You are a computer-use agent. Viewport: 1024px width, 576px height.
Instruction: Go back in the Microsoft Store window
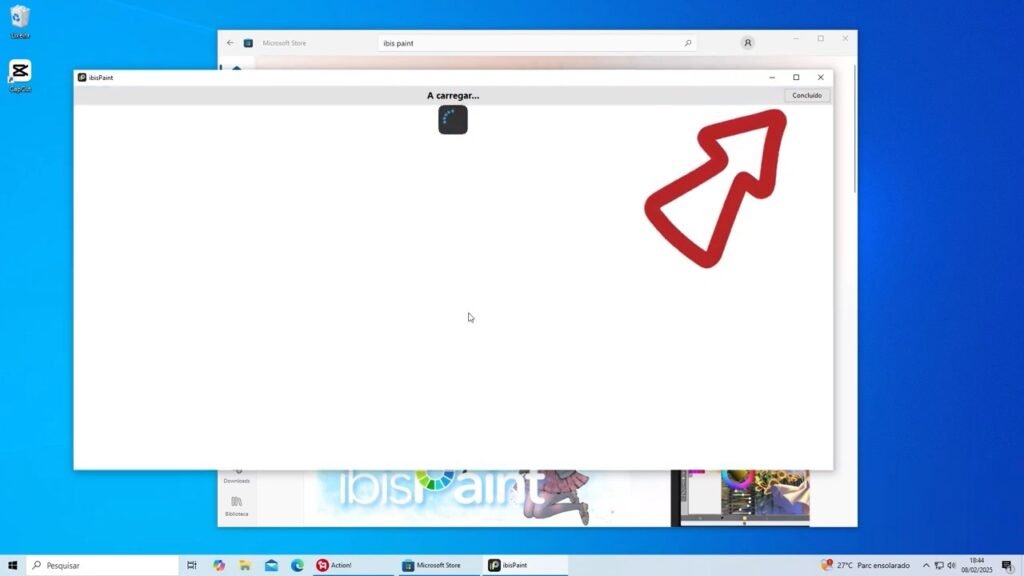point(230,43)
